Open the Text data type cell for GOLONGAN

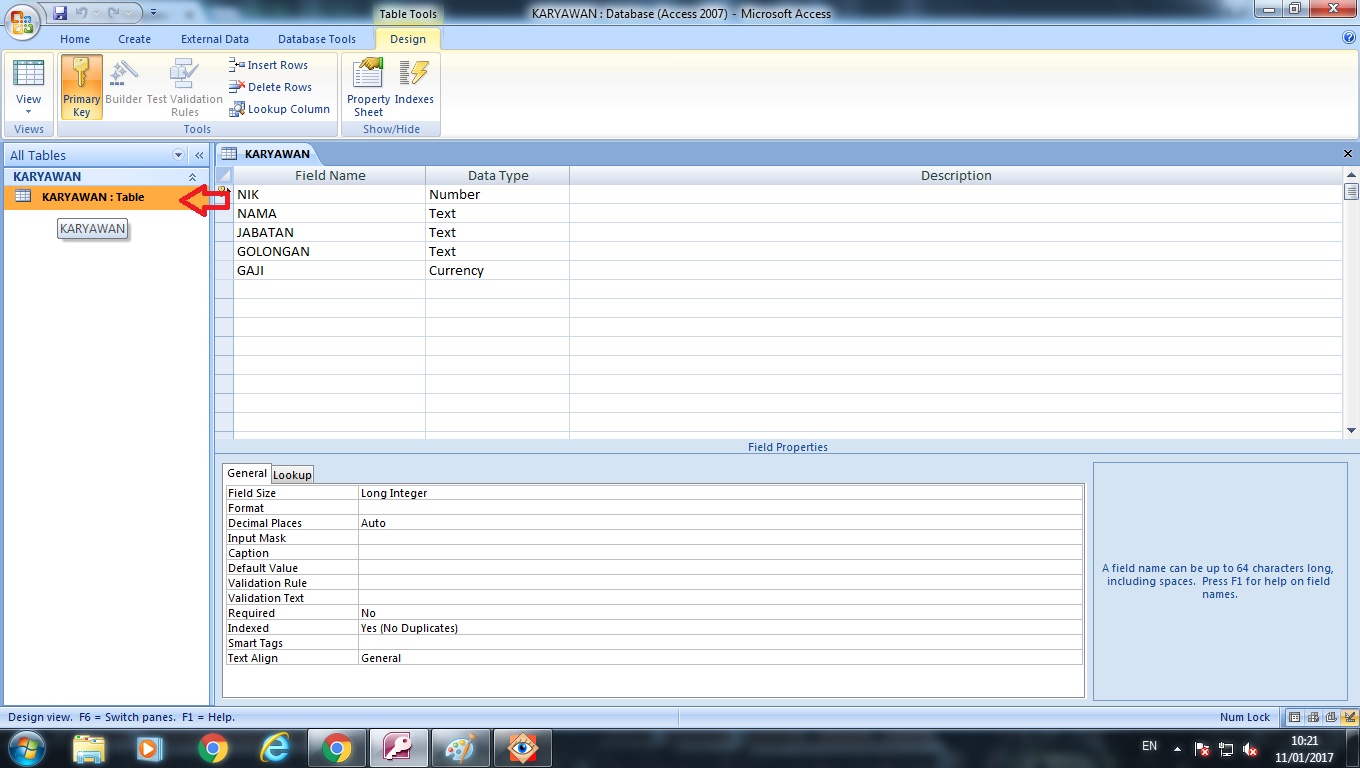click(497, 251)
